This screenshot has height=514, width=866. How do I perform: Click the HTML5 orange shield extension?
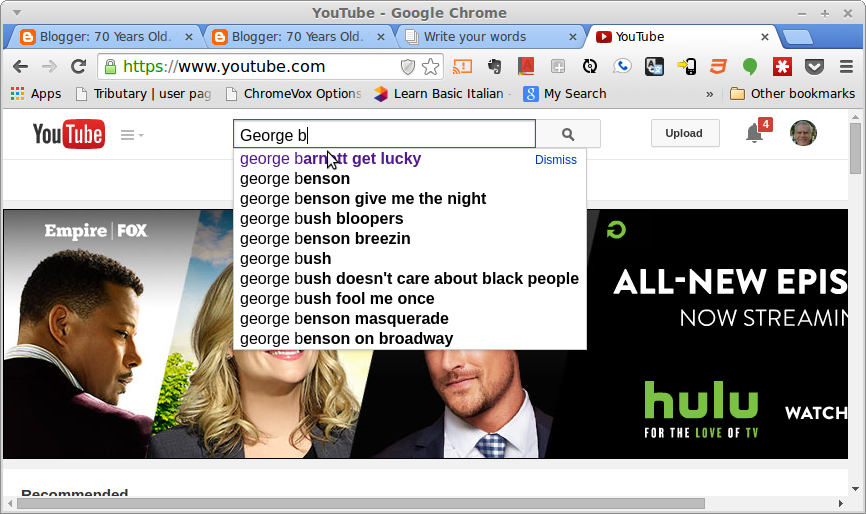[718, 67]
